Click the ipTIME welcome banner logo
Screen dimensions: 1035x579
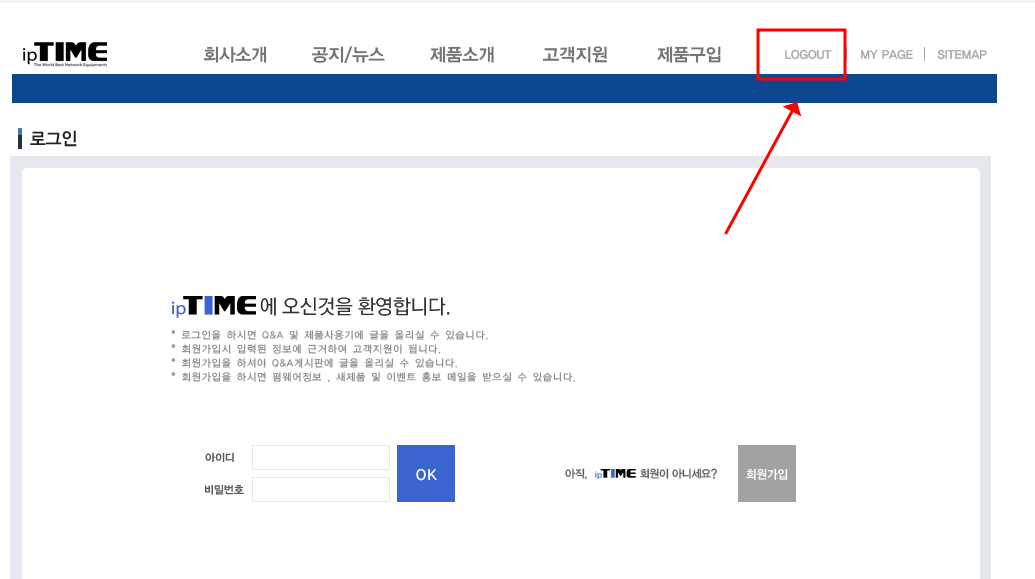pyautogui.click(x=213, y=306)
